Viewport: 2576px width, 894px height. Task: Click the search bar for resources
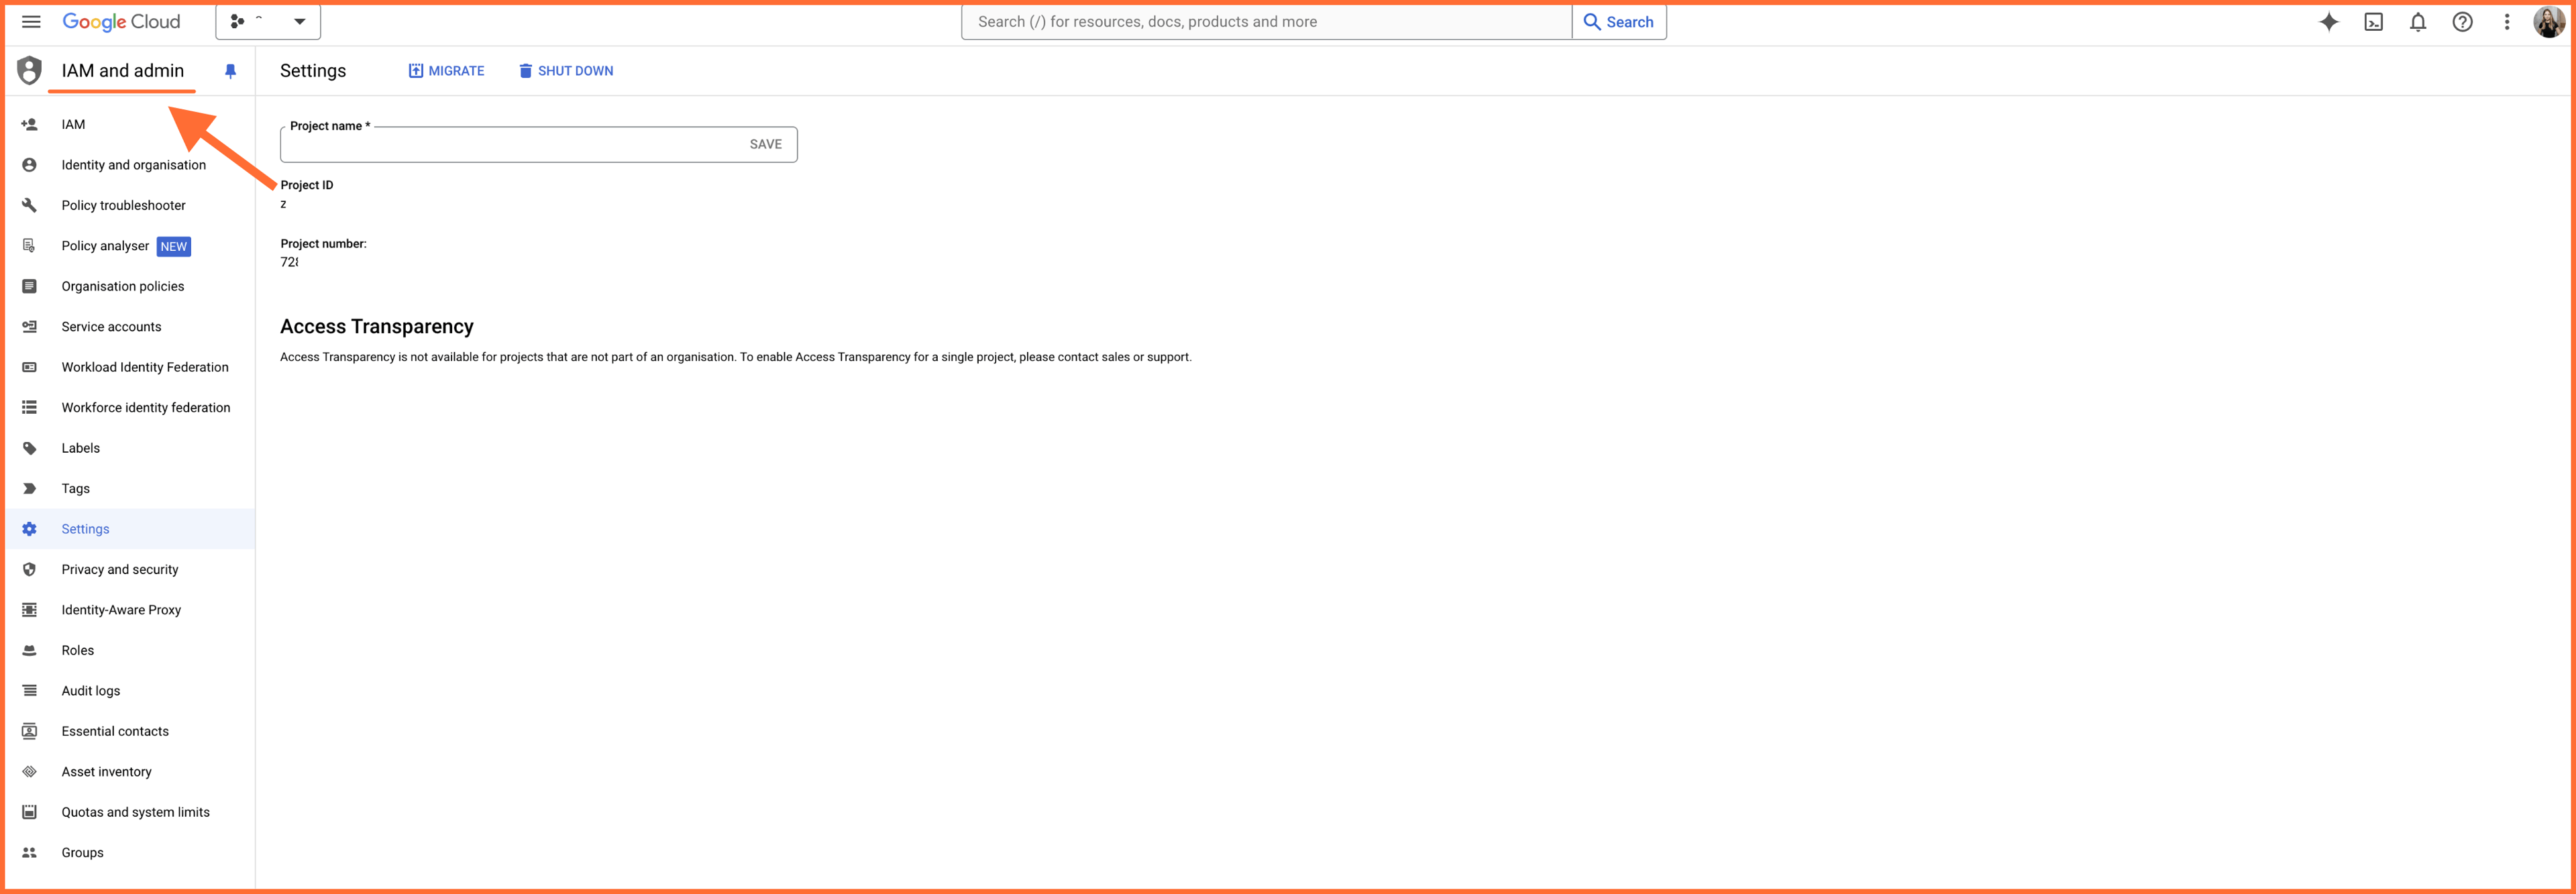(x=1267, y=22)
